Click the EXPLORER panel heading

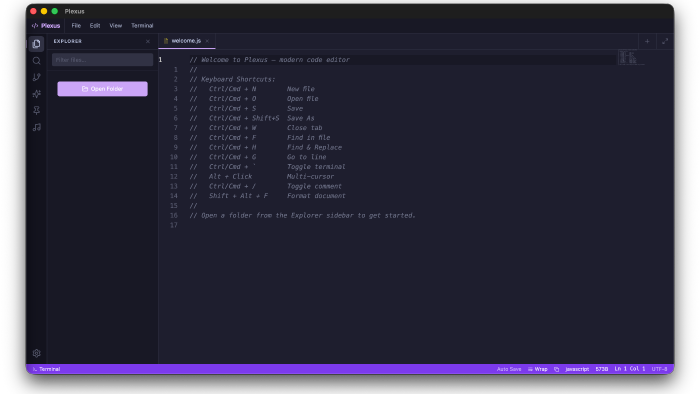click(68, 41)
